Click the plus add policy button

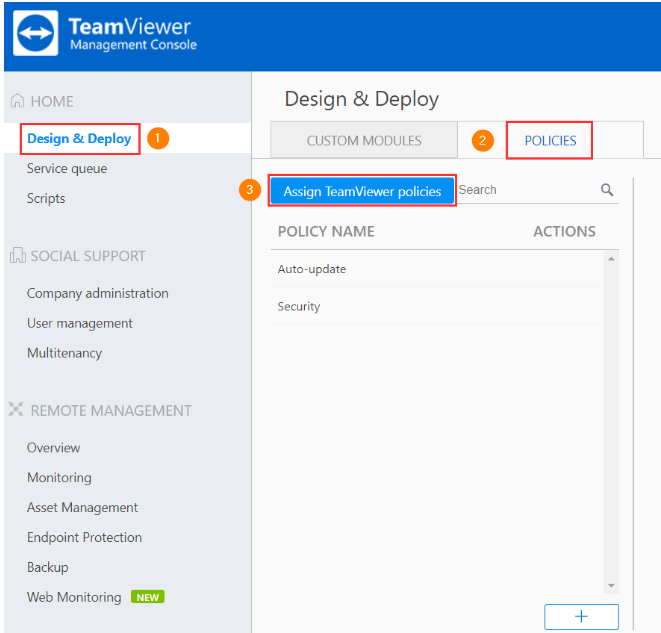coord(581,616)
